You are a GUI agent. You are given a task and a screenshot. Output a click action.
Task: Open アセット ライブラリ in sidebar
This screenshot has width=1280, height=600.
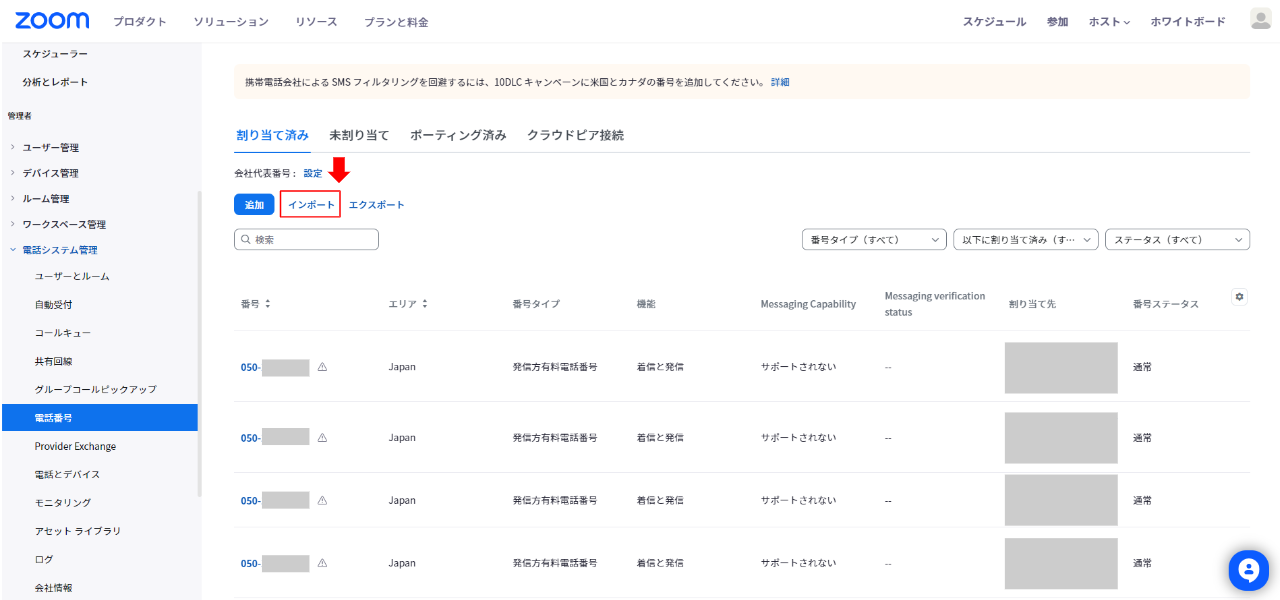click(77, 531)
